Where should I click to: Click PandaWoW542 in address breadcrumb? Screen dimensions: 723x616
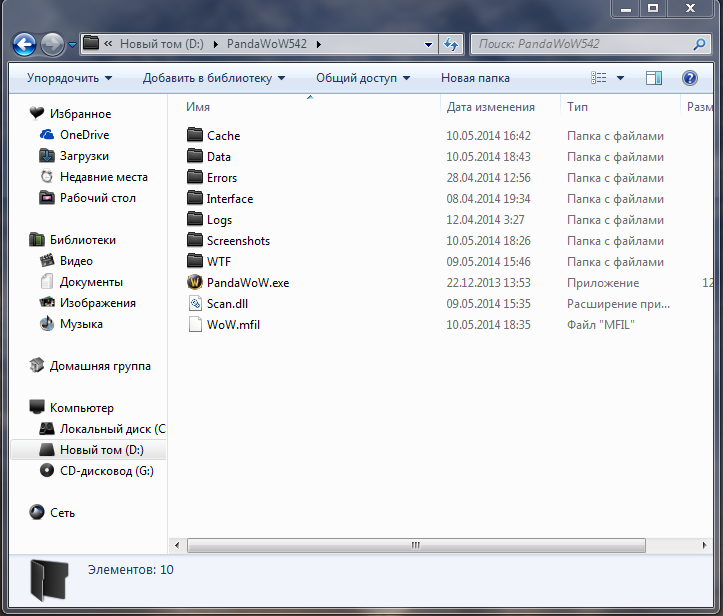click(x=267, y=44)
